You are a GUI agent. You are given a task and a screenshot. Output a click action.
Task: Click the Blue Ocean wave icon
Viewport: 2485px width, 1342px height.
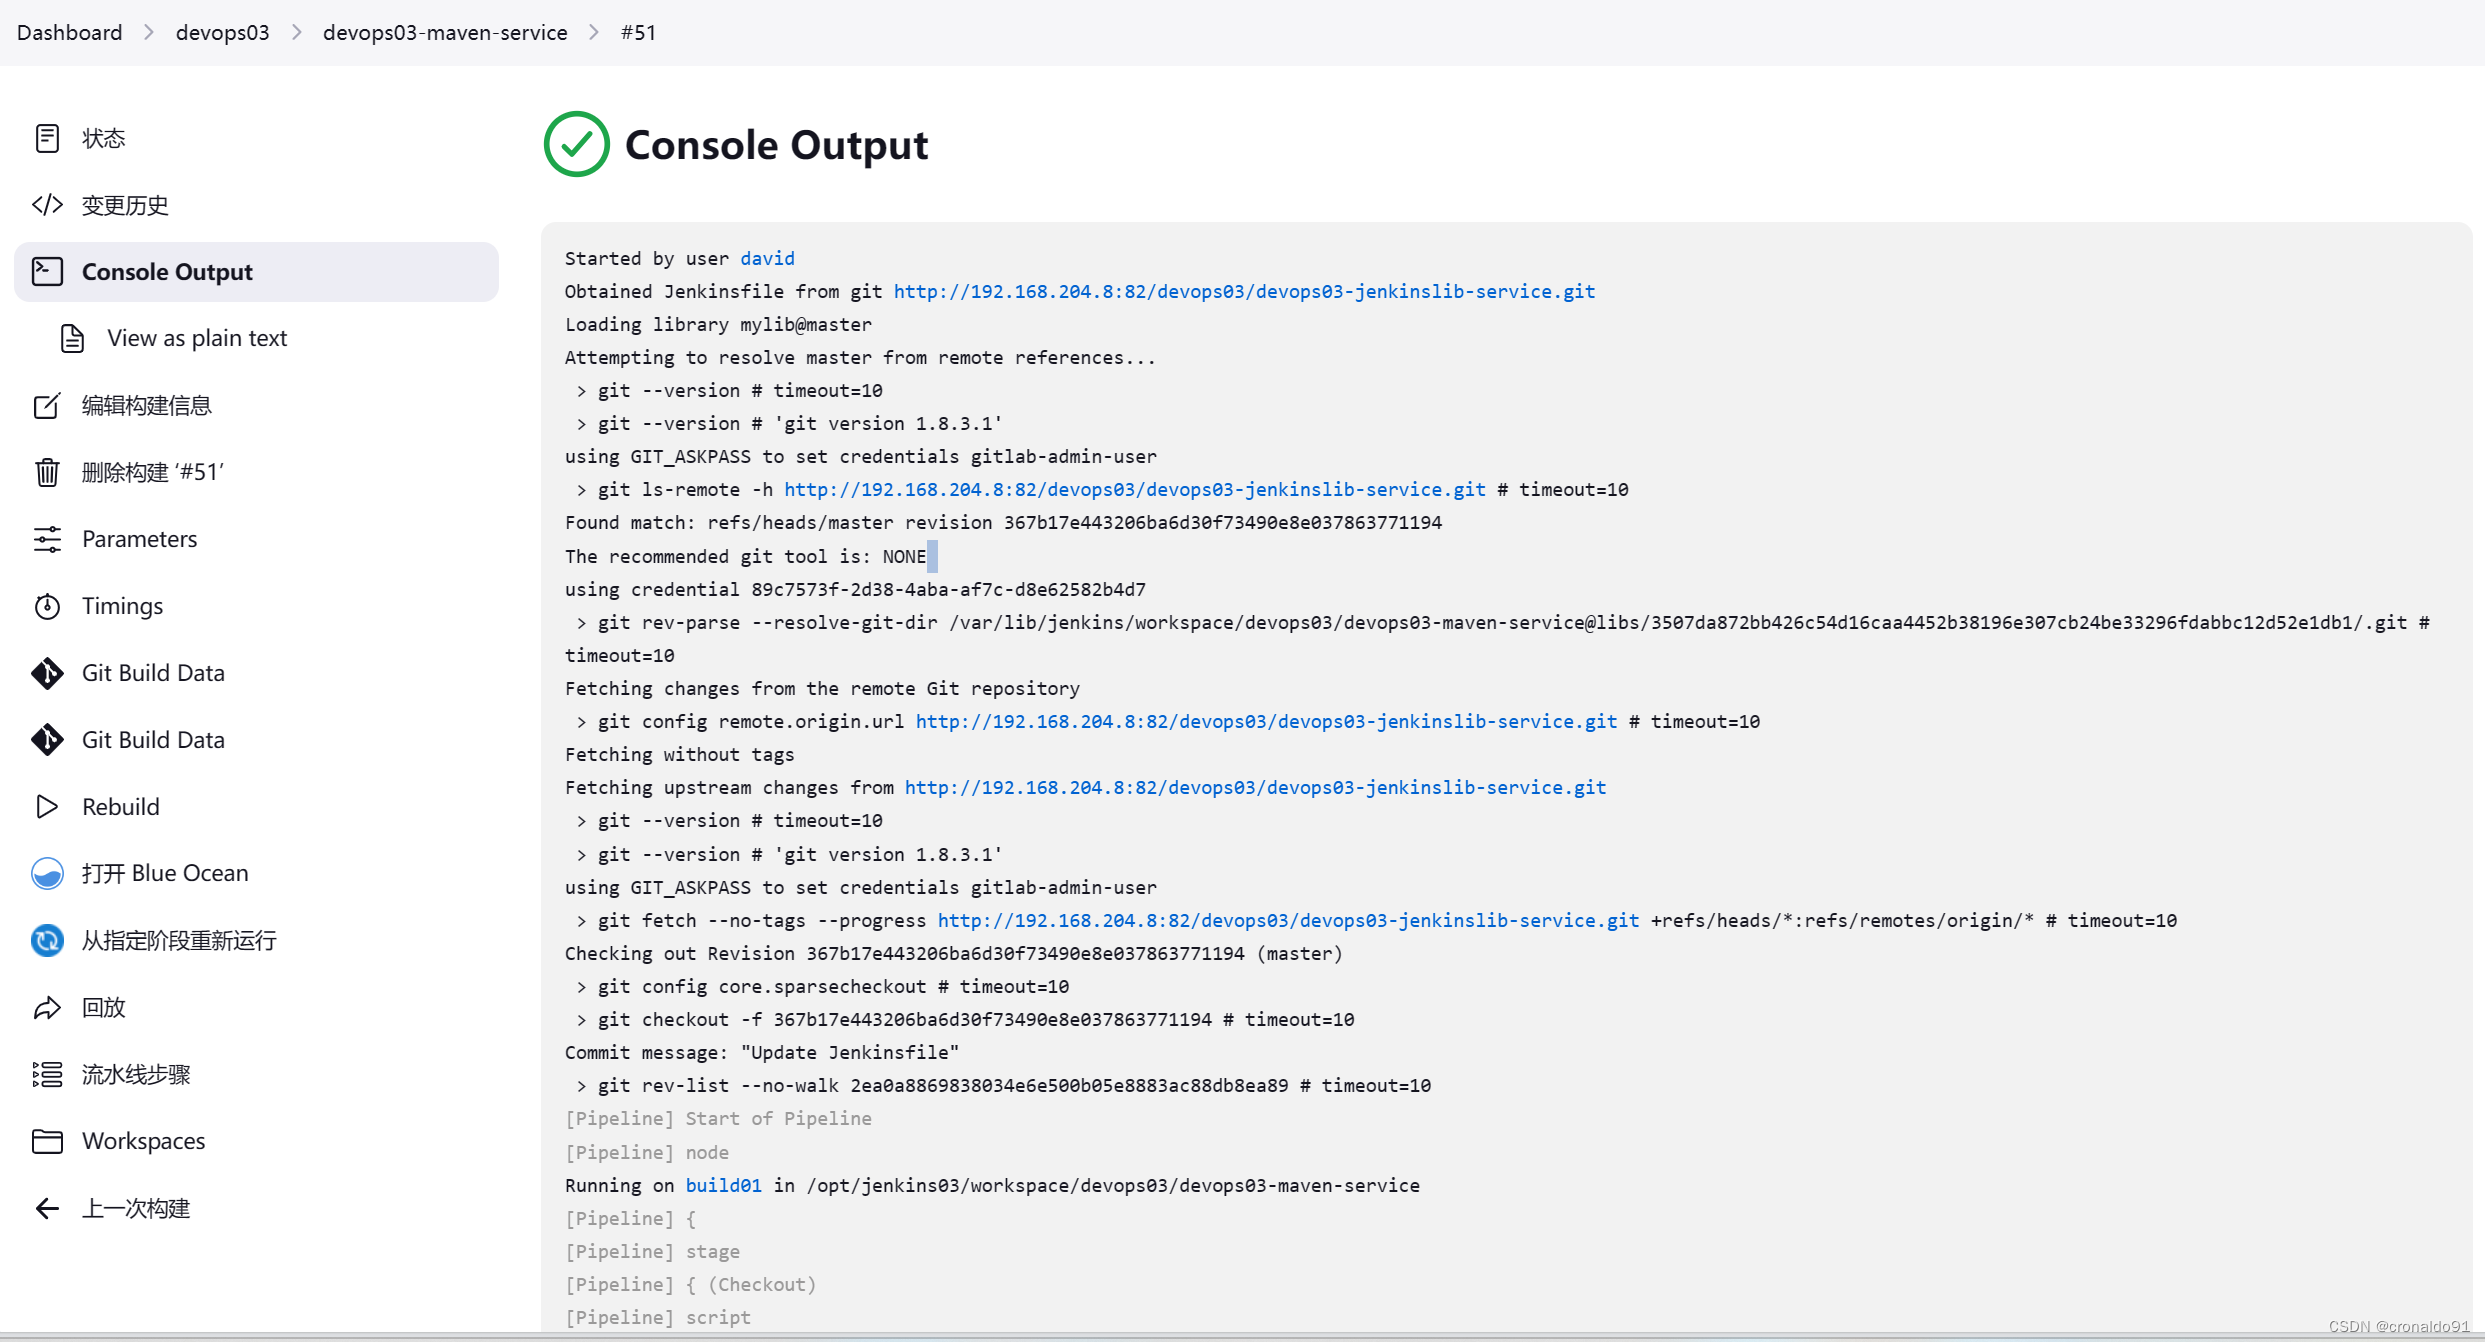47,873
